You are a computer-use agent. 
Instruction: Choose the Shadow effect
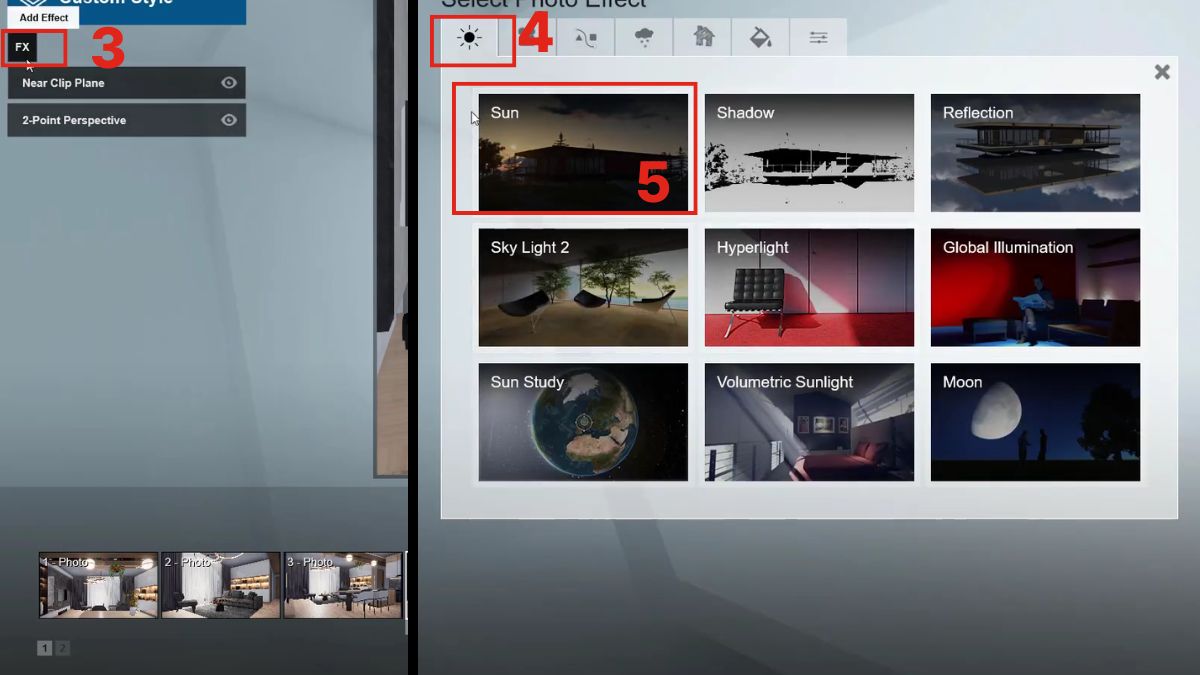(x=809, y=153)
